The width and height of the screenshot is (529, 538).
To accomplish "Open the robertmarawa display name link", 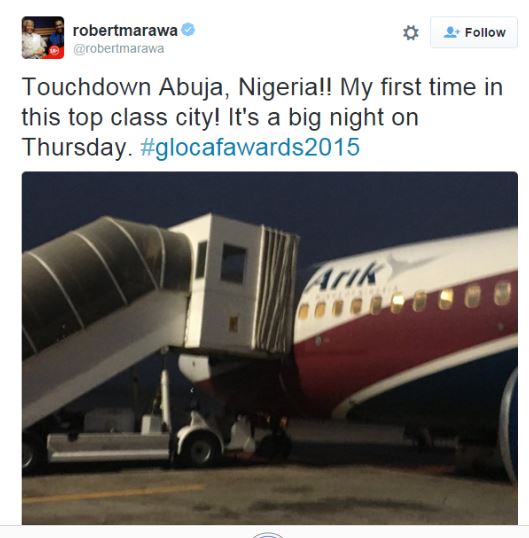I will pyautogui.click(x=125, y=31).
